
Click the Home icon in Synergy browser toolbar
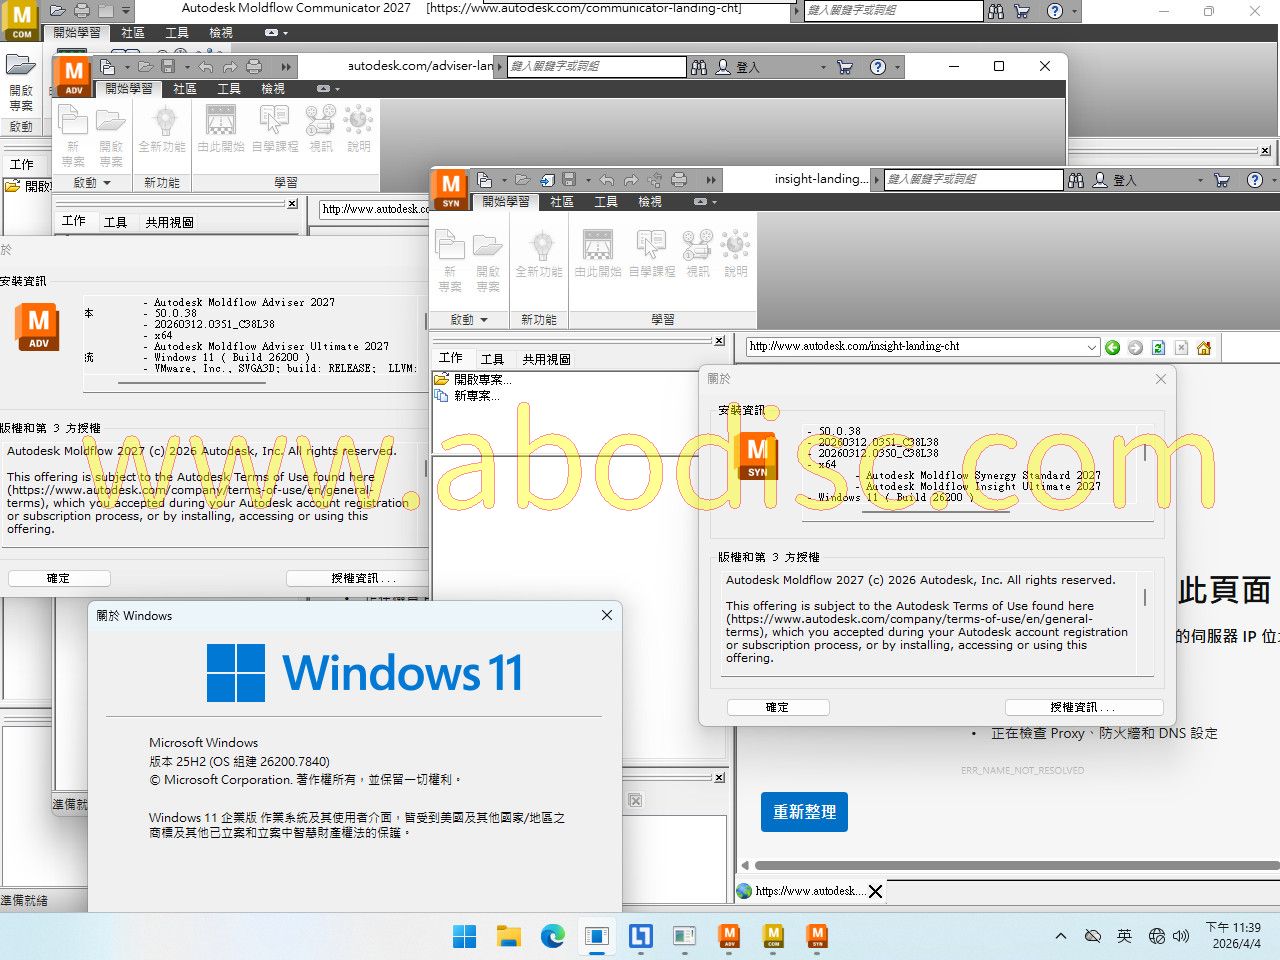(1204, 347)
